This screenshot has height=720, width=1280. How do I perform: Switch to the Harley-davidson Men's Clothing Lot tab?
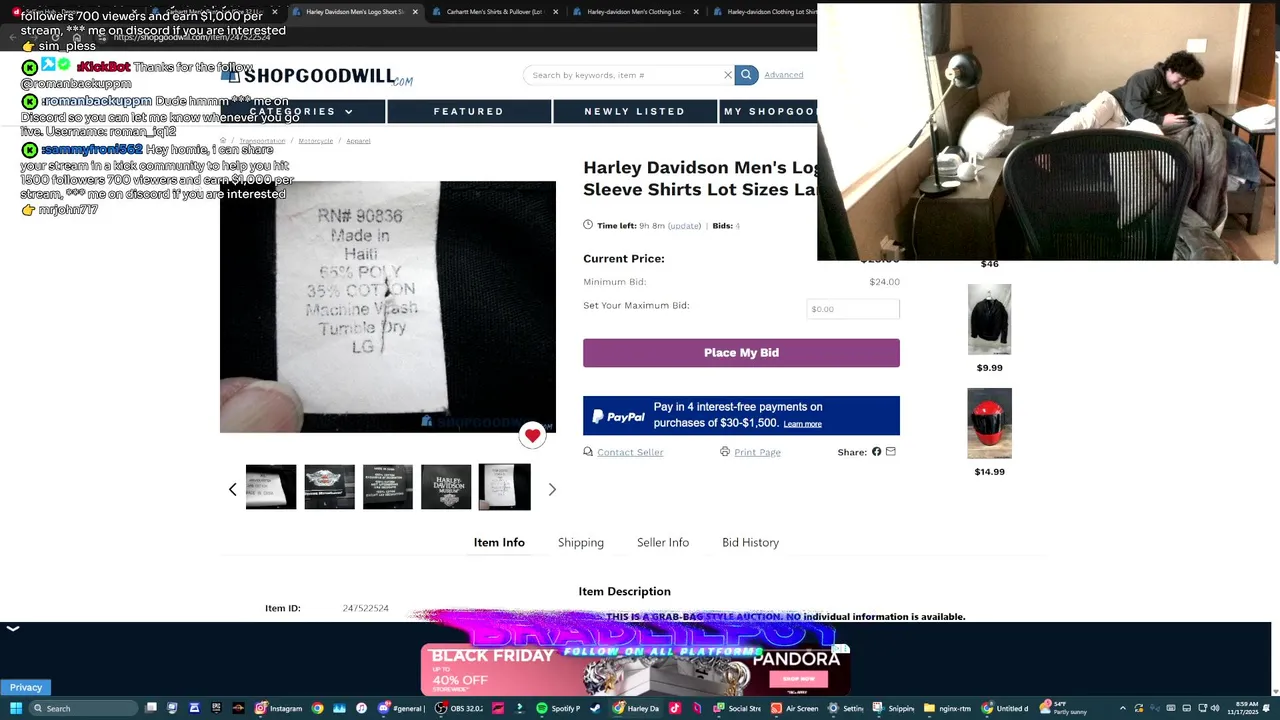pos(634,12)
